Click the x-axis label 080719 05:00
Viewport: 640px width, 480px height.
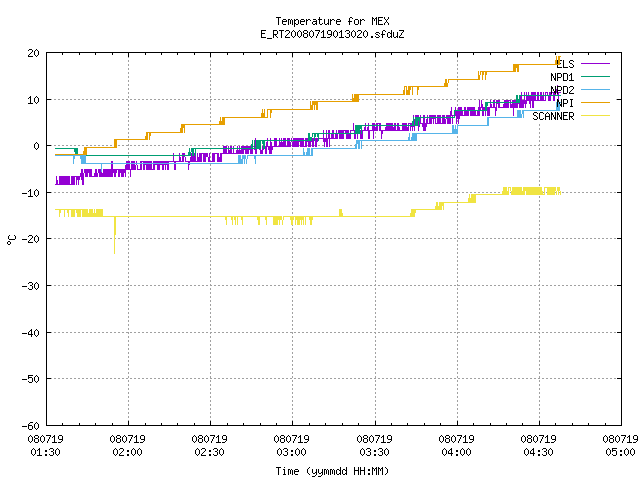click(x=620, y=446)
